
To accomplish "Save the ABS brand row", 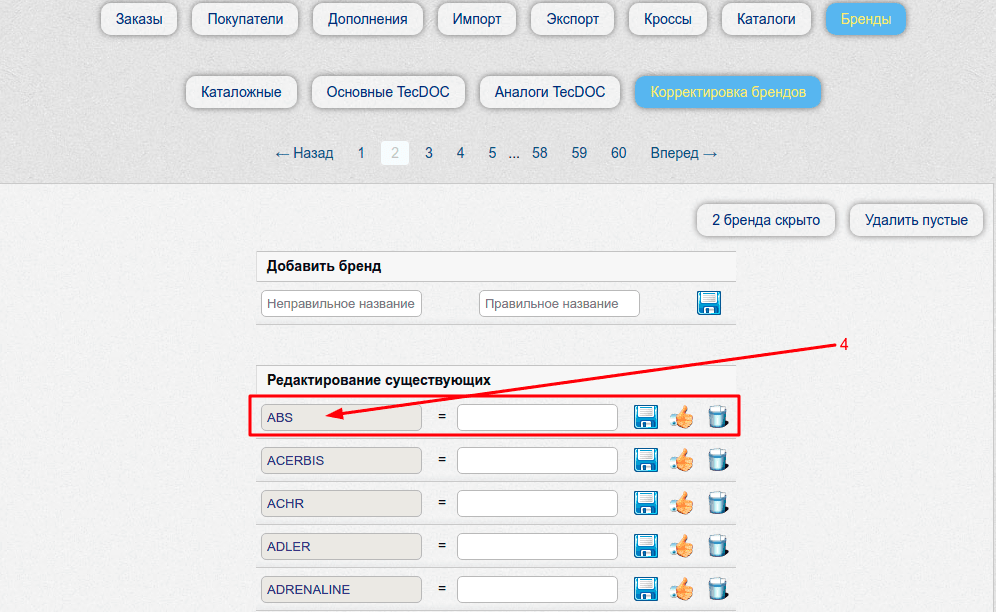I will click(646, 418).
